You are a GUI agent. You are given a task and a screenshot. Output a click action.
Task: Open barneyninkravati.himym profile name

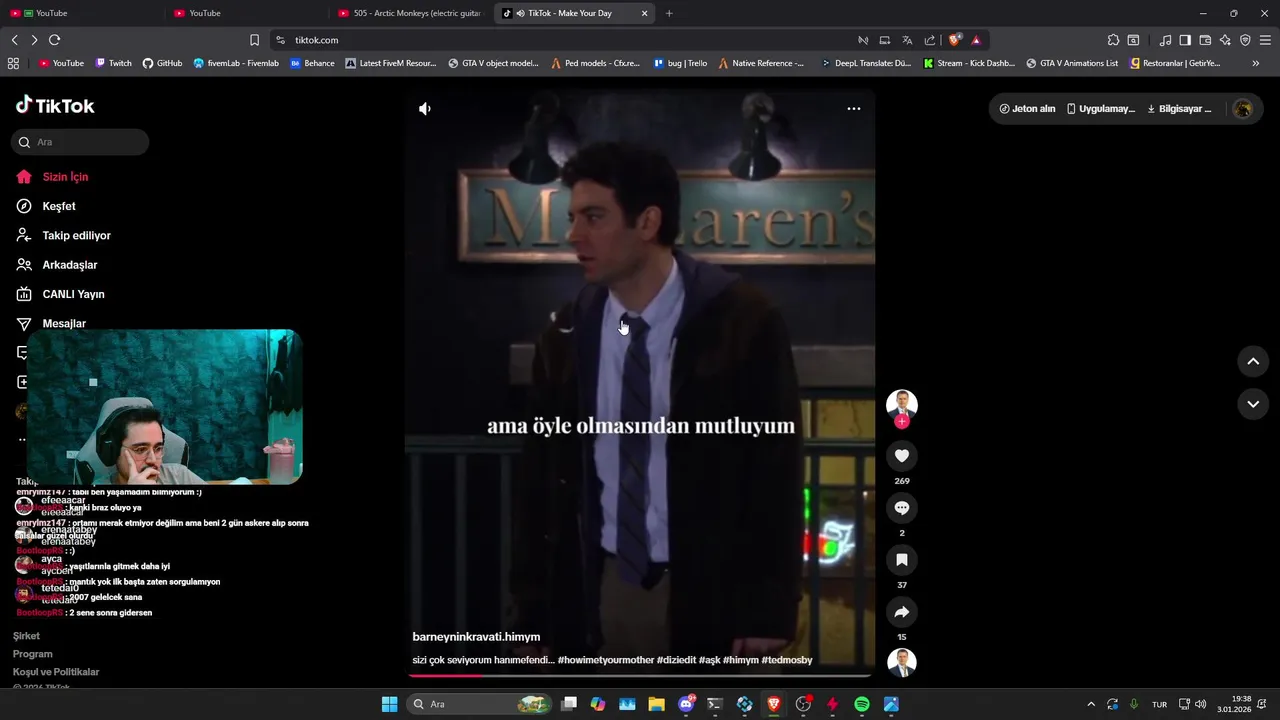click(x=476, y=637)
